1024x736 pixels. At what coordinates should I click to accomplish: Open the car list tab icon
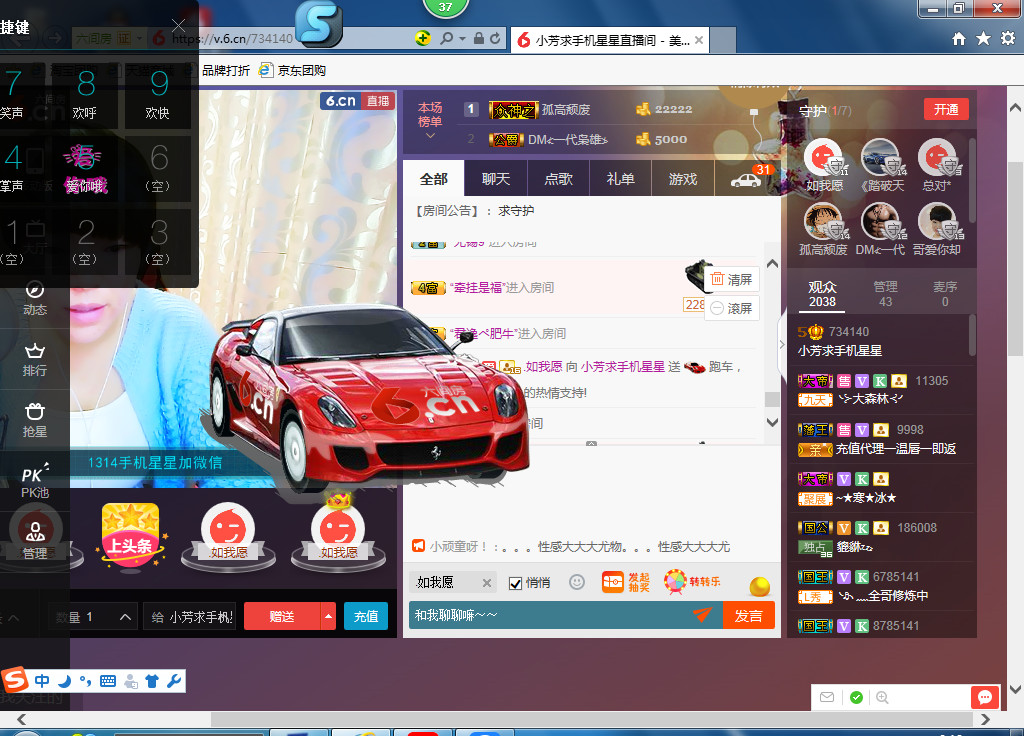(746, 180)
